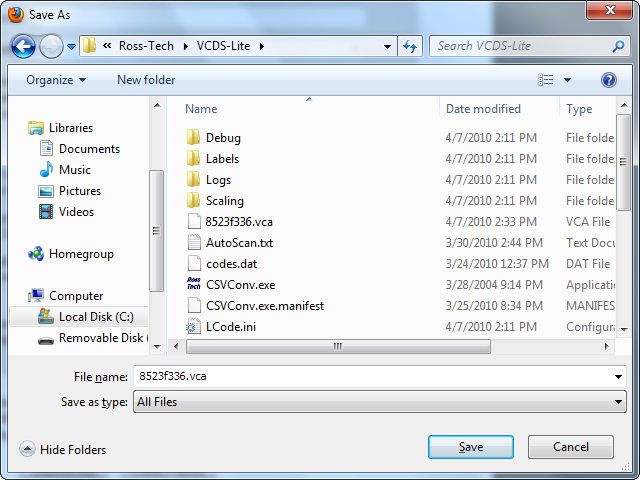The width and height of the screenshot is (640, 480).
Task: Click the New folder button
Action: (146, 80)
